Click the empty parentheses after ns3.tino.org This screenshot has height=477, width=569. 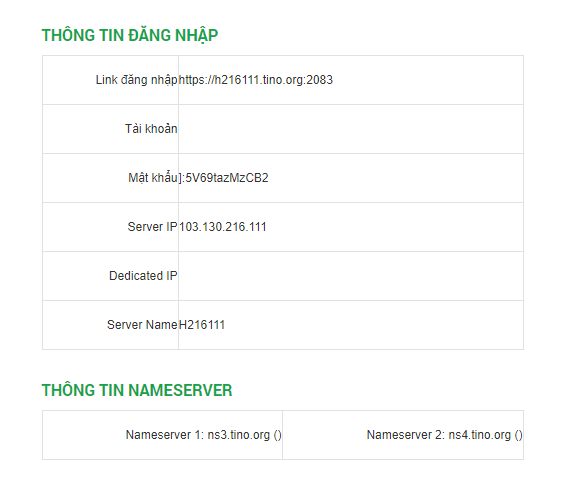click(278, 435)
